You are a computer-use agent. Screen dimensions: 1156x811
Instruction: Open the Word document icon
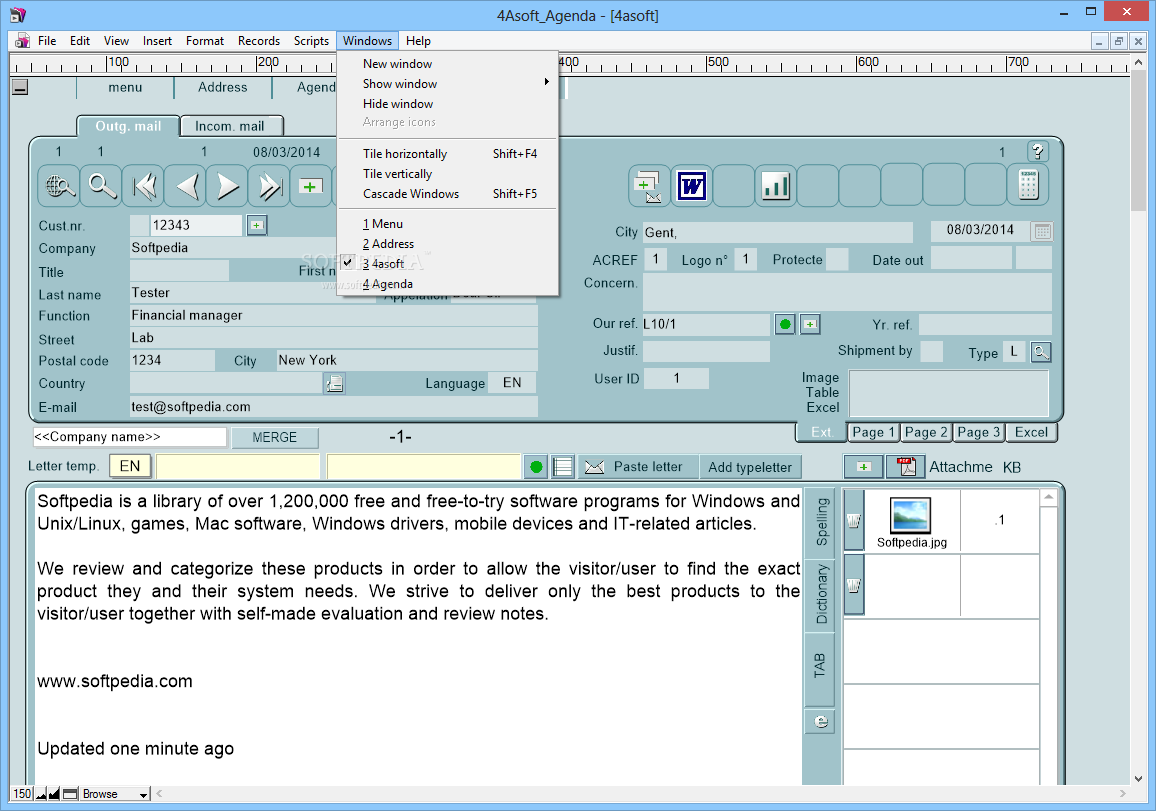692,185
